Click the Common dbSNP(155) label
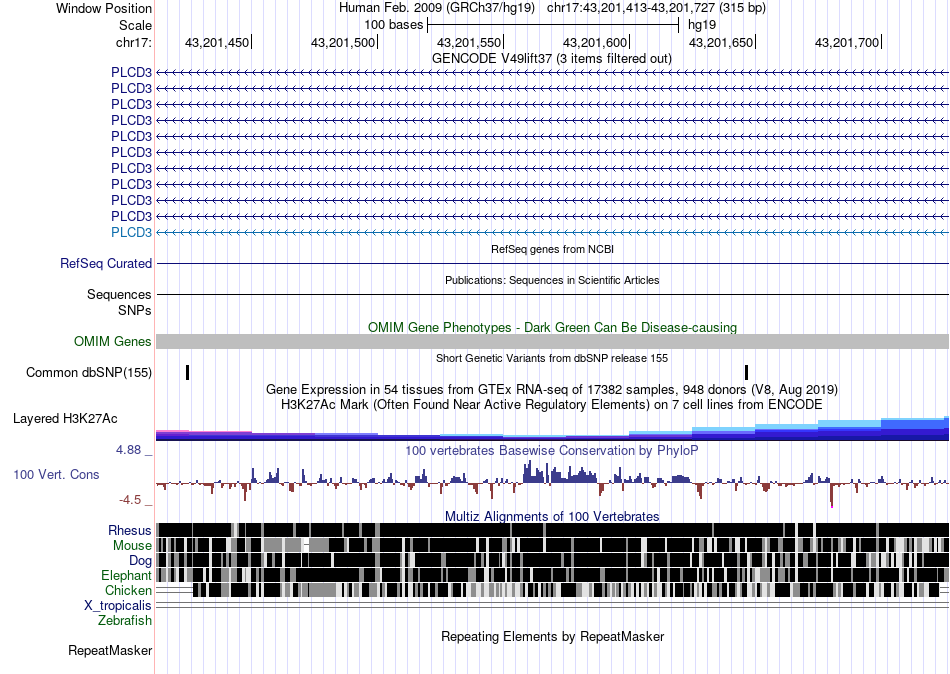 click(89, 372)
